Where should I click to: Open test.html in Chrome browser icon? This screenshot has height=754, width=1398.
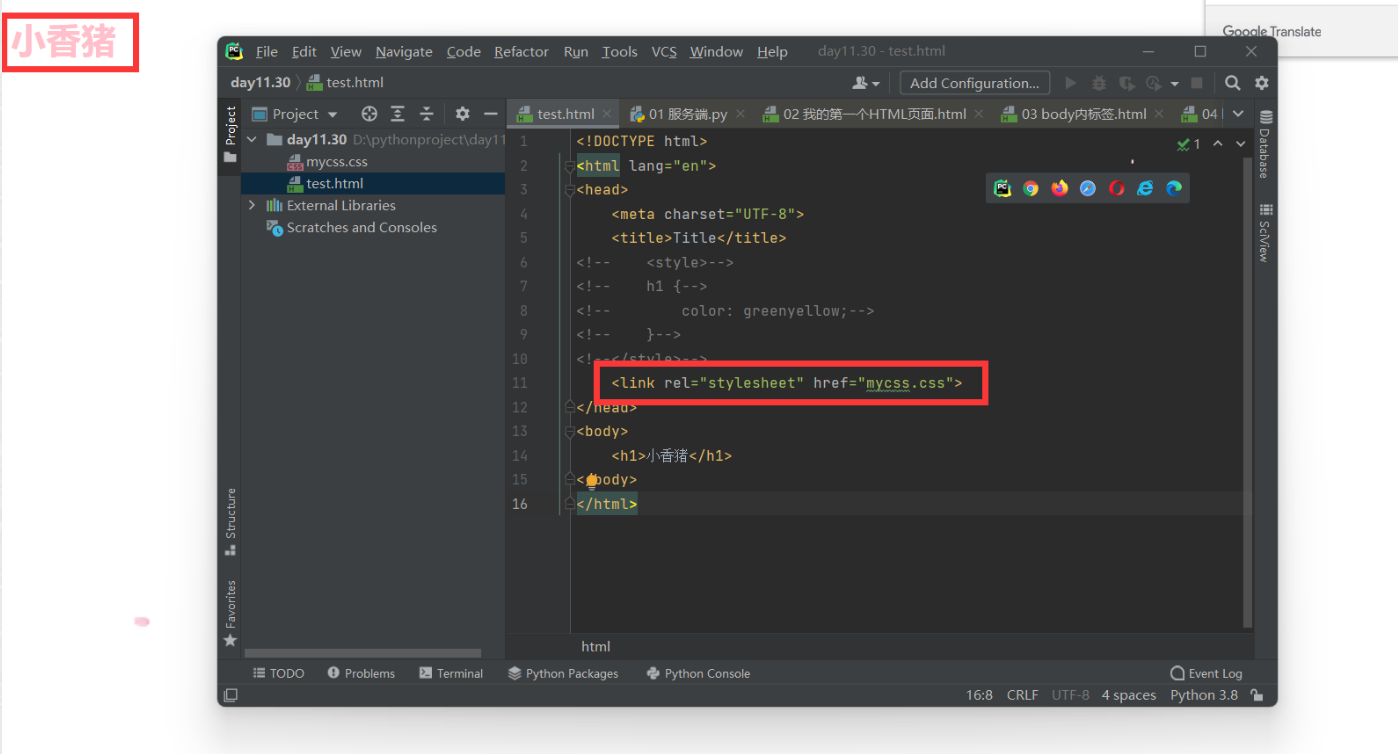pos(1031,188)
